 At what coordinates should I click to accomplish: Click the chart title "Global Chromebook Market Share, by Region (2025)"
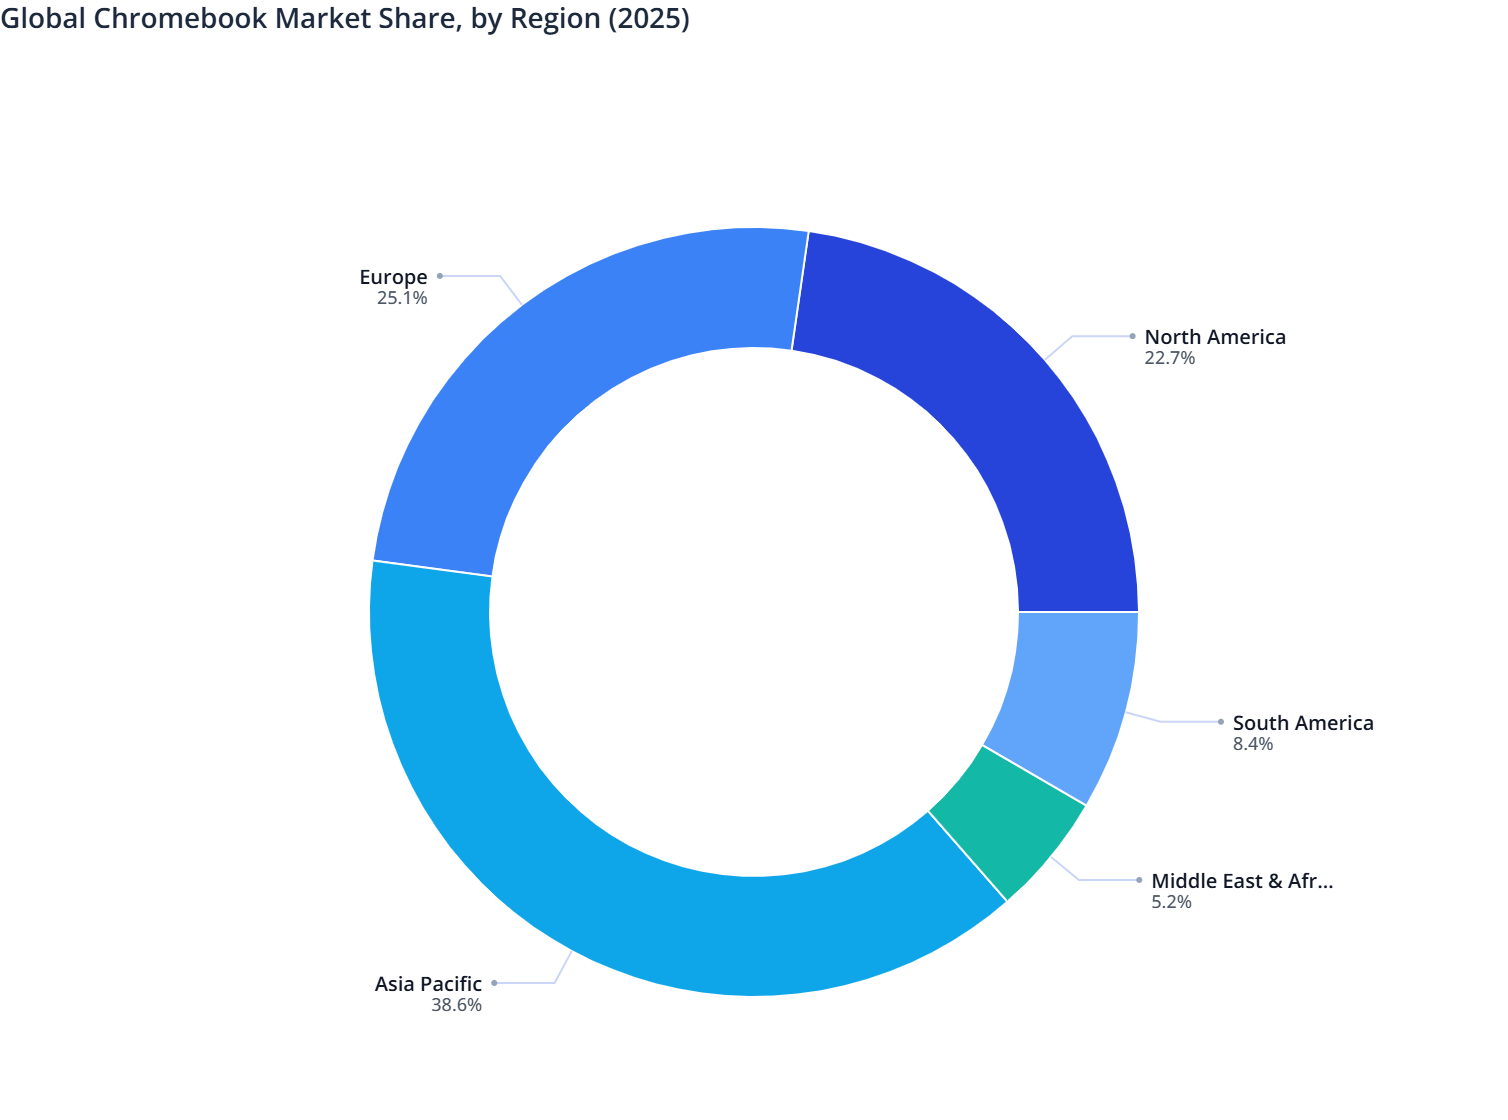(345, 19)
